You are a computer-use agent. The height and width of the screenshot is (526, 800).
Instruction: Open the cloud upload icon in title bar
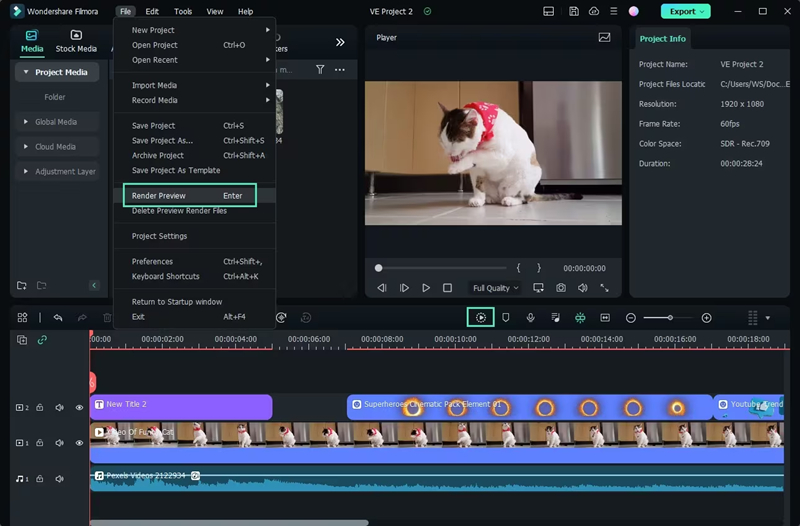[594, 11]
